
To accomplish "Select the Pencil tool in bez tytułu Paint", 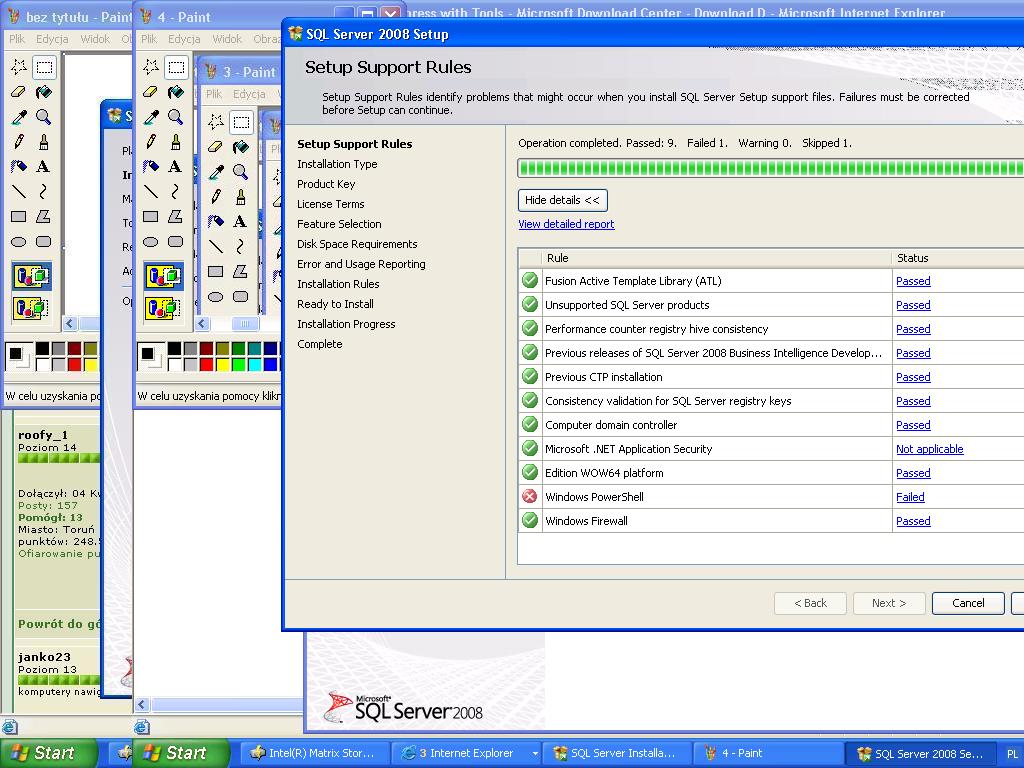I will 19,142.
